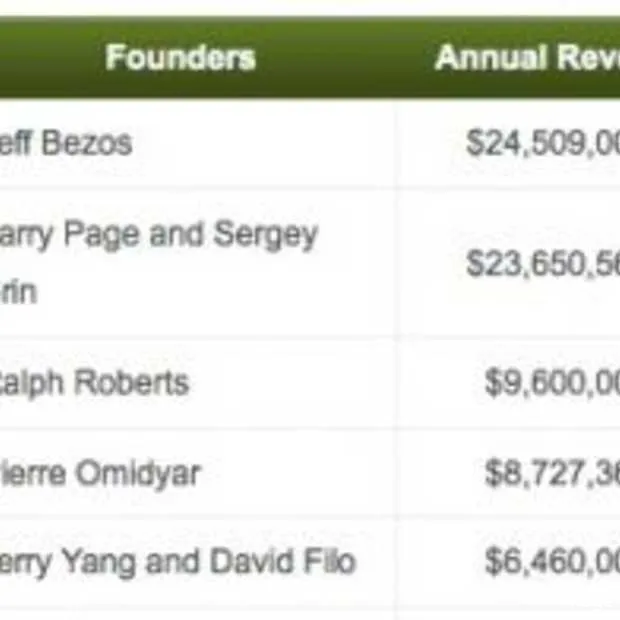This screenshot has width=620, height=620.
Task: Click the $24,509 revenue figure
Action: coord(543,143)
